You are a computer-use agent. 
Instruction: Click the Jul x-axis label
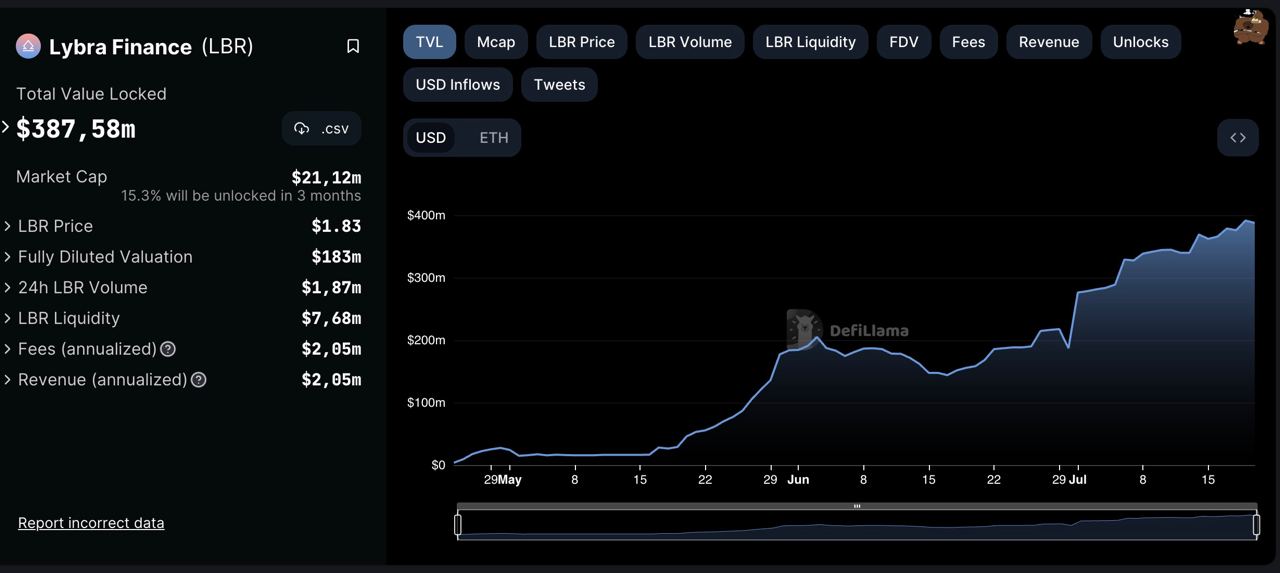tap(1077, 480)
